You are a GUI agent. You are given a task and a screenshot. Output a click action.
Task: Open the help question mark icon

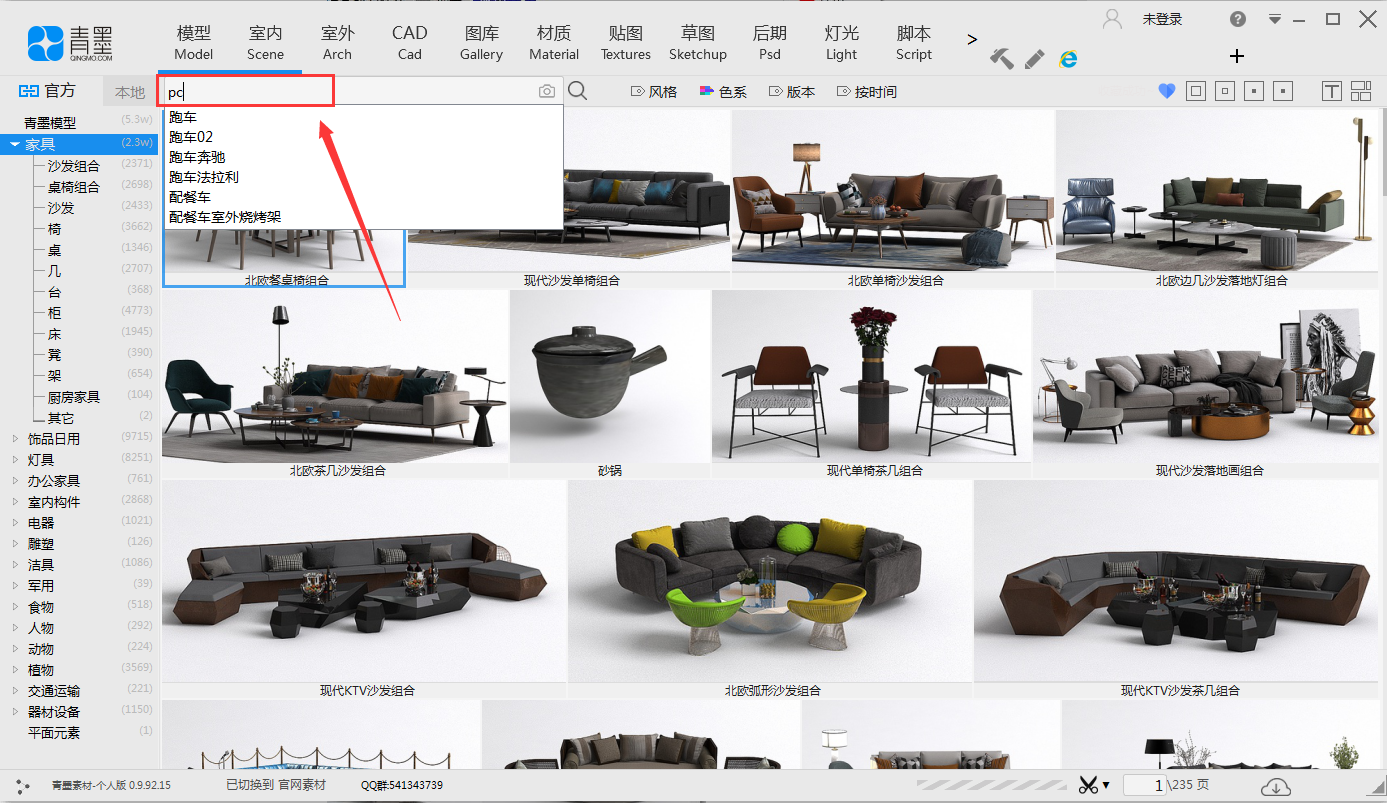[x=1238, y=19]
